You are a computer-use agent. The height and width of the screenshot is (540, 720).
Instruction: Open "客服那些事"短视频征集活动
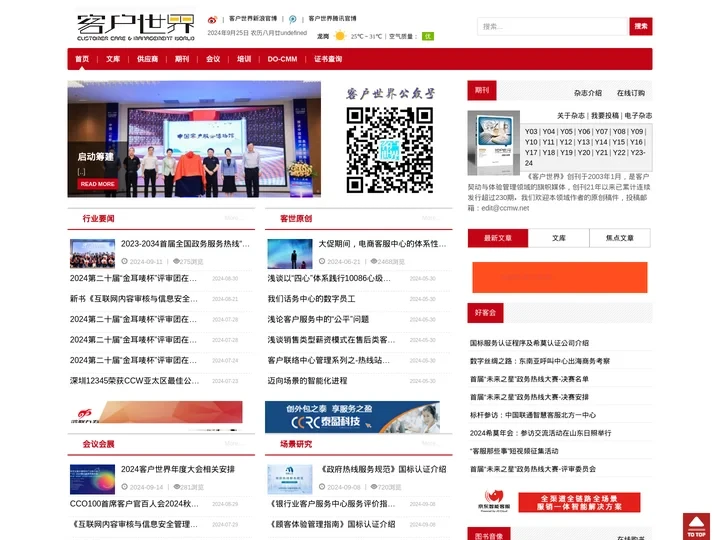point(514,451)
